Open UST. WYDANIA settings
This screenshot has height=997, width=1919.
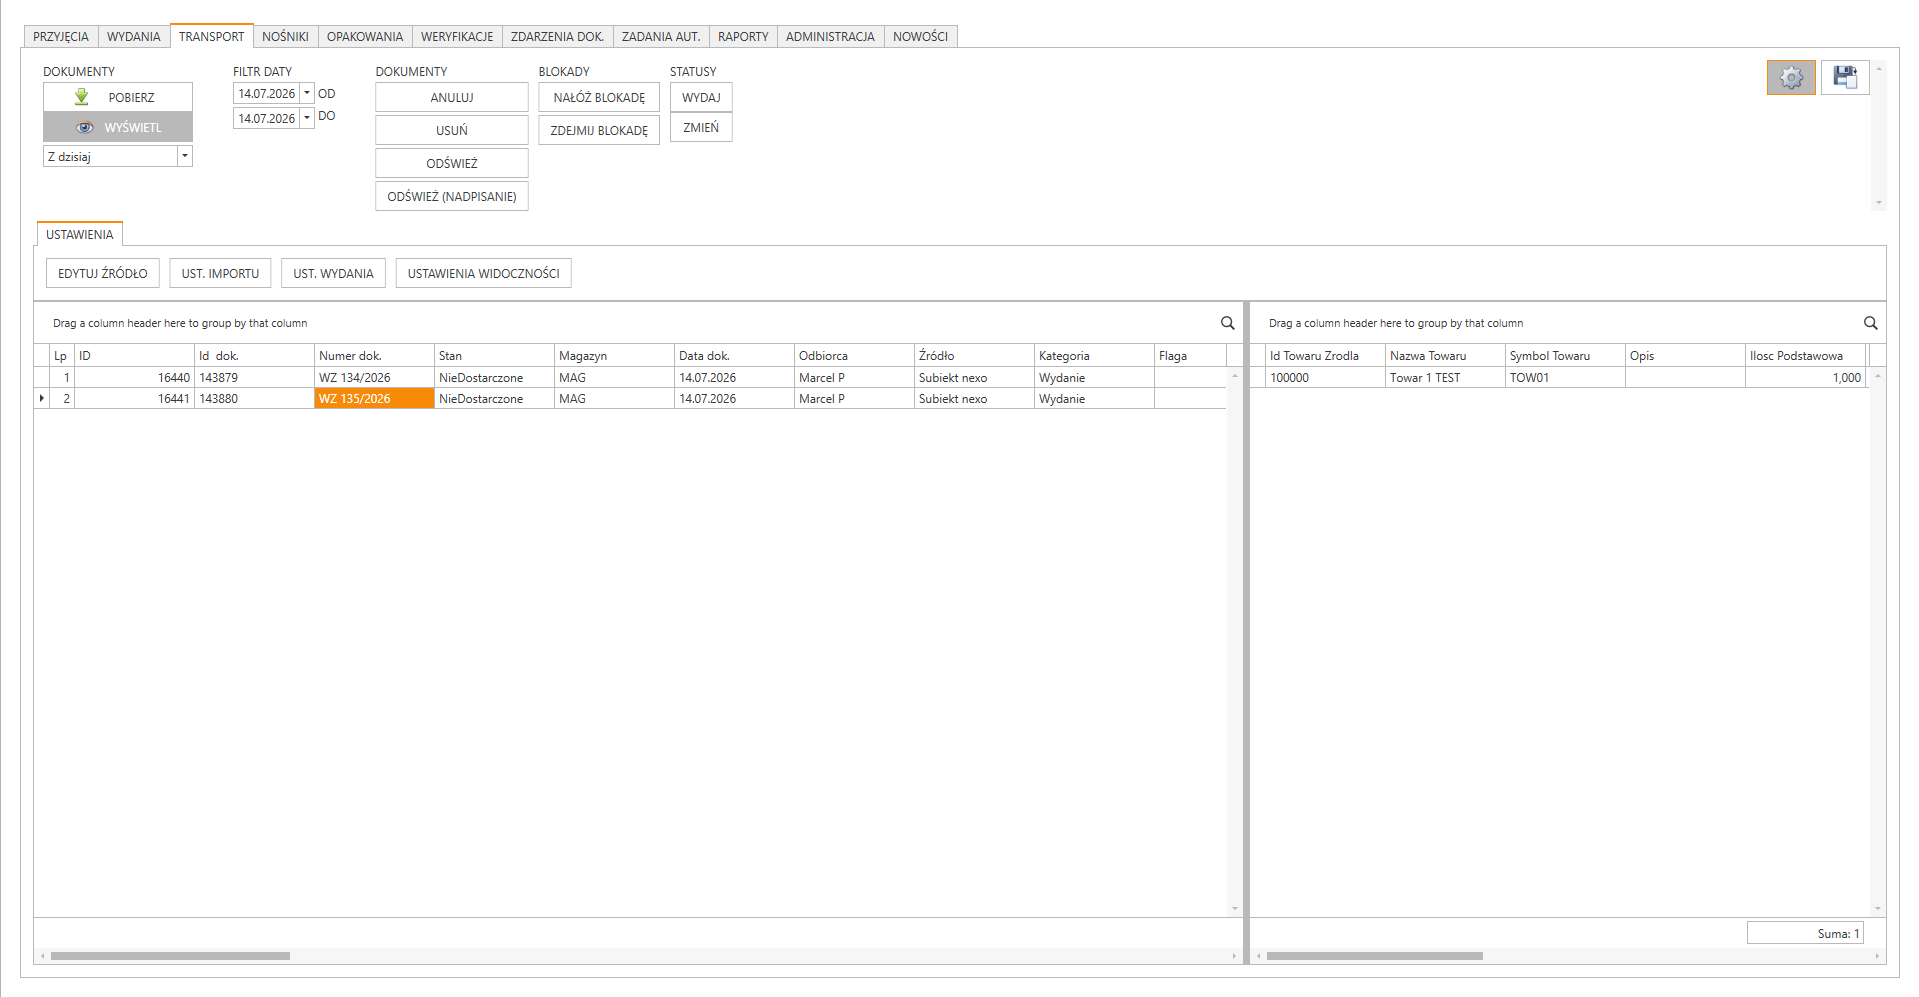tap(333, 273)
